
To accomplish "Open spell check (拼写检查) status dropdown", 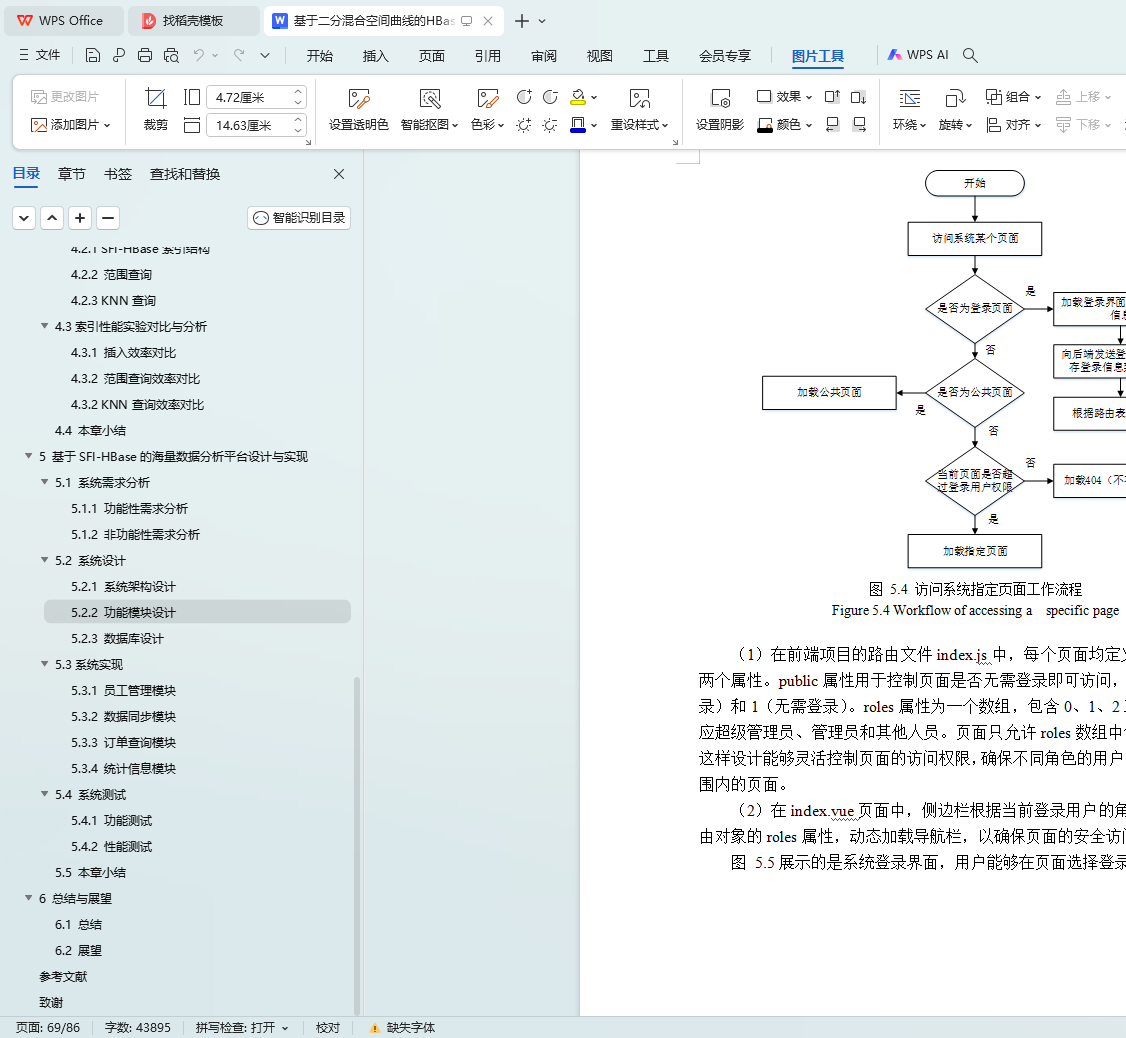I will pyautogui.click(x=242, y=1027).
